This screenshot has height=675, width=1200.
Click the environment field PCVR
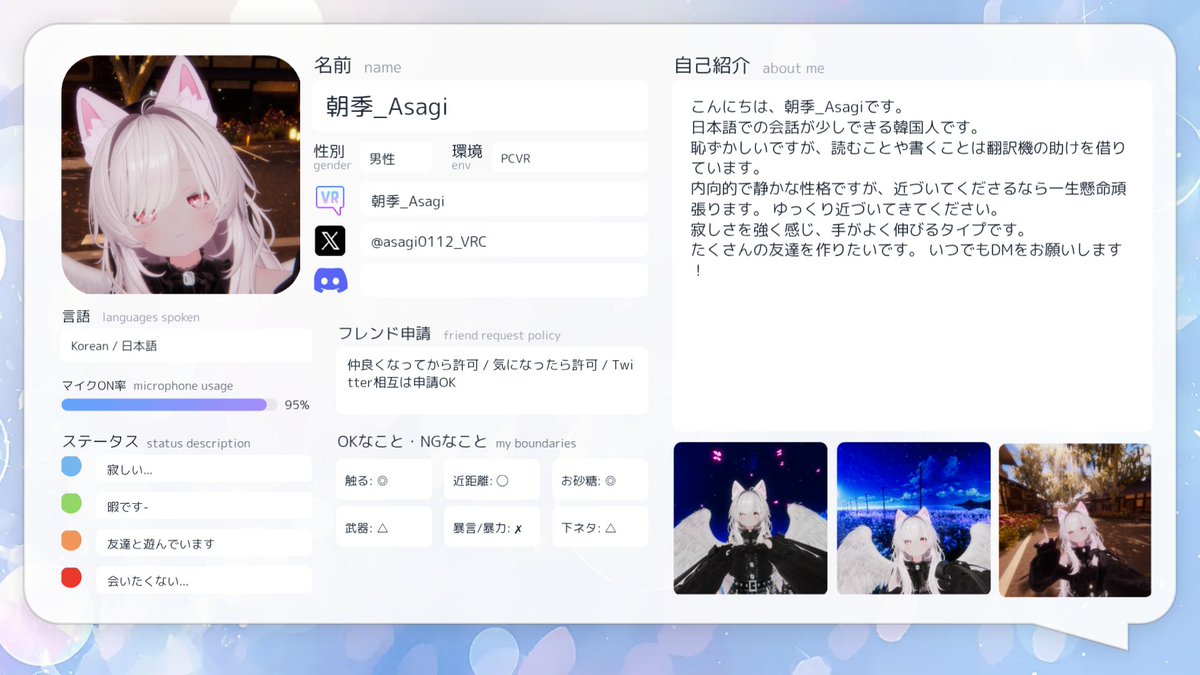coord(569,158)
